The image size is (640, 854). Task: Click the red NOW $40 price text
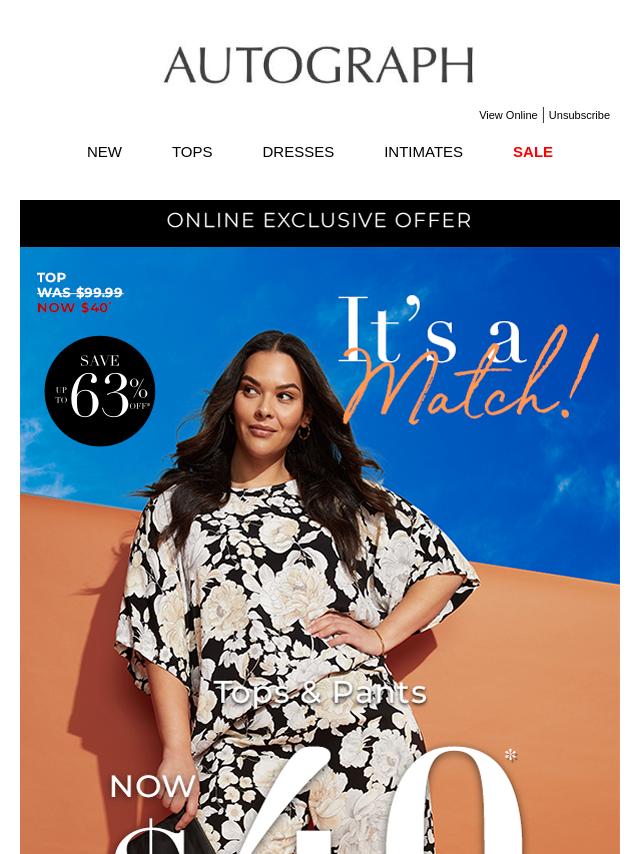[74, 308]
